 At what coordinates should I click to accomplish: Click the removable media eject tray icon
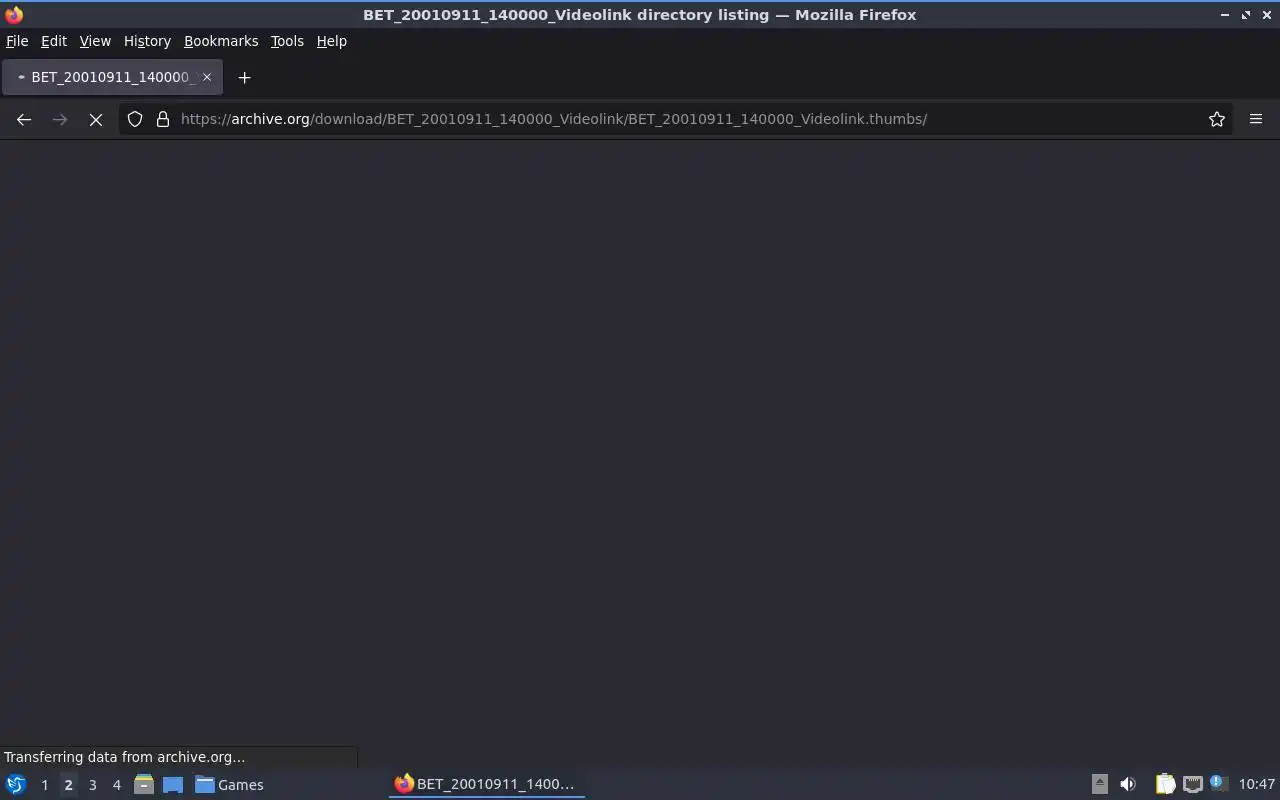(1099, 784)
